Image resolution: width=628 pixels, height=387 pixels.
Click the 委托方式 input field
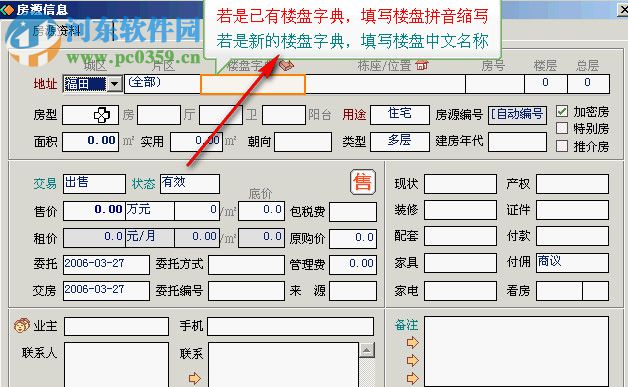click(246, 265)
